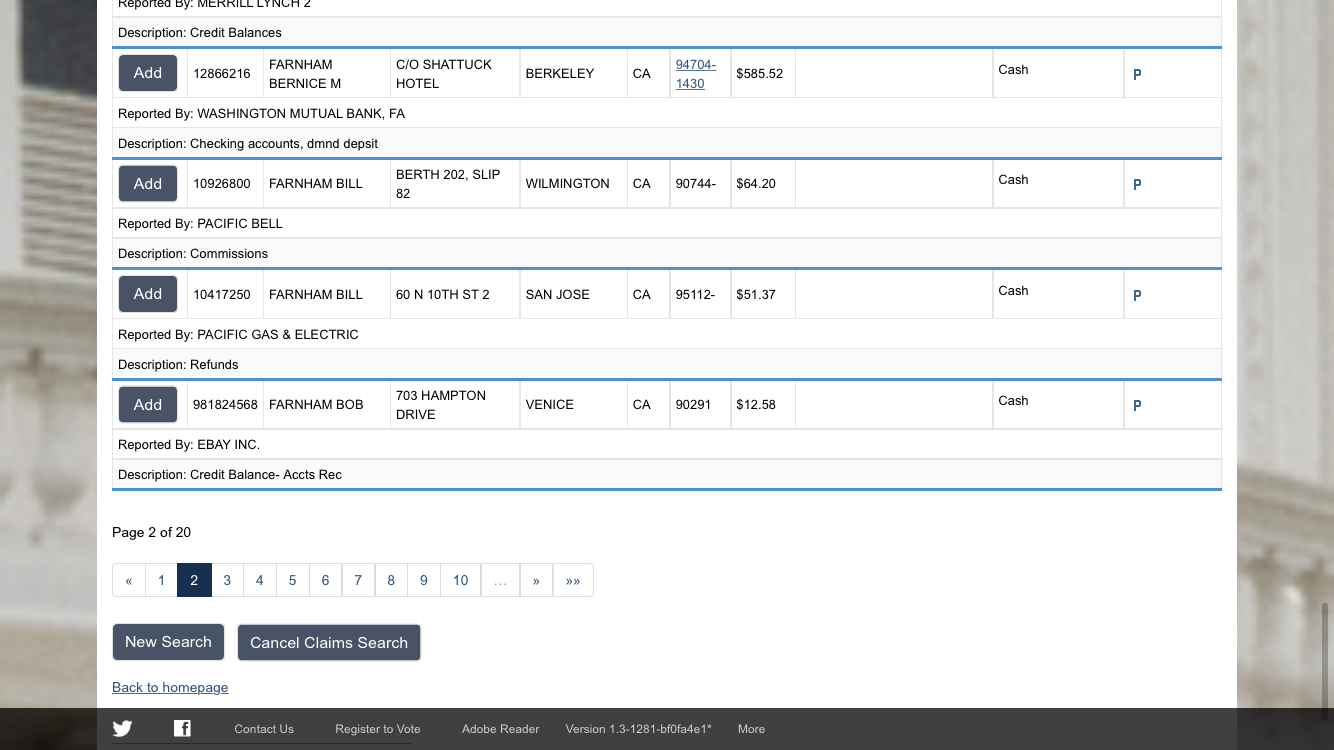This screenshot has width=1334, height=750.
Task: Open the More footer menu
Action: pyautogui.click(x=752, y=729)
